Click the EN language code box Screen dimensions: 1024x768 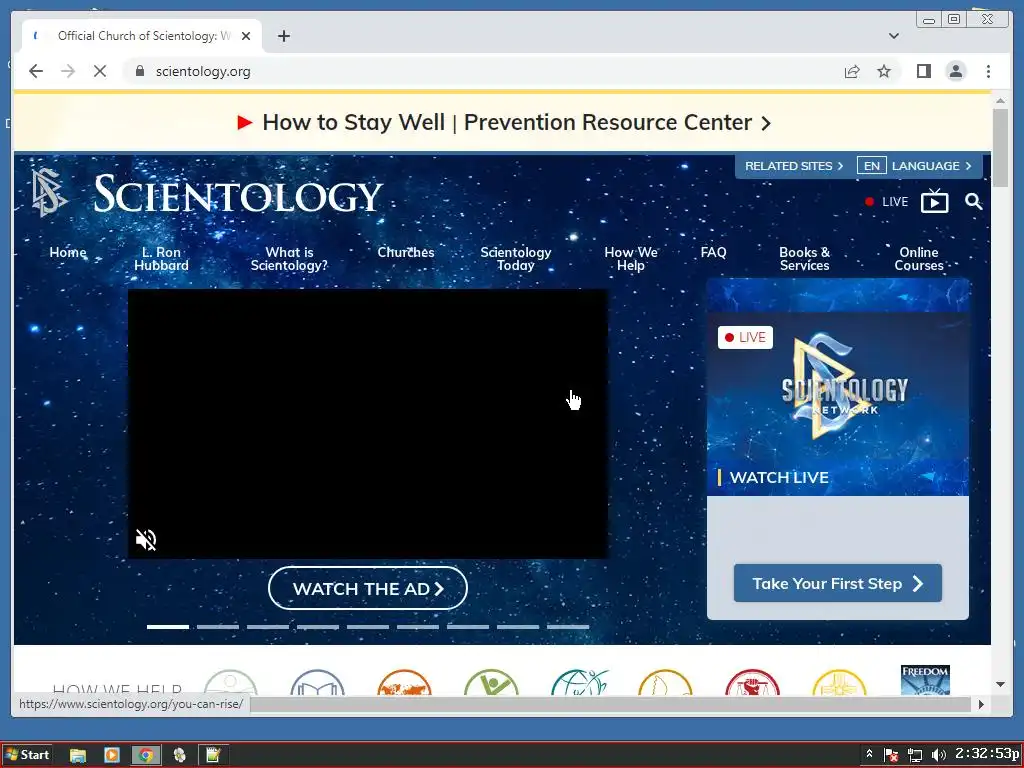872,166
